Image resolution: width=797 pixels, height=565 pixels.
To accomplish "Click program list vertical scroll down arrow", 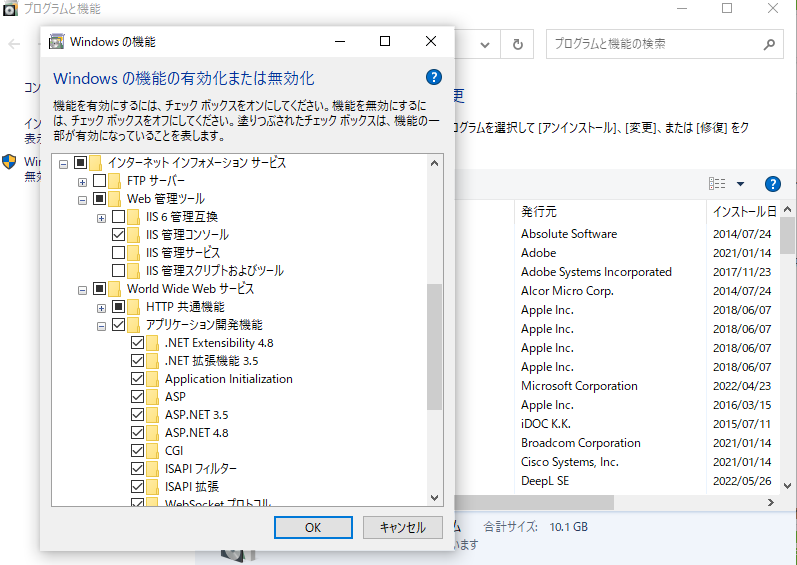I will tap(787, 485).
